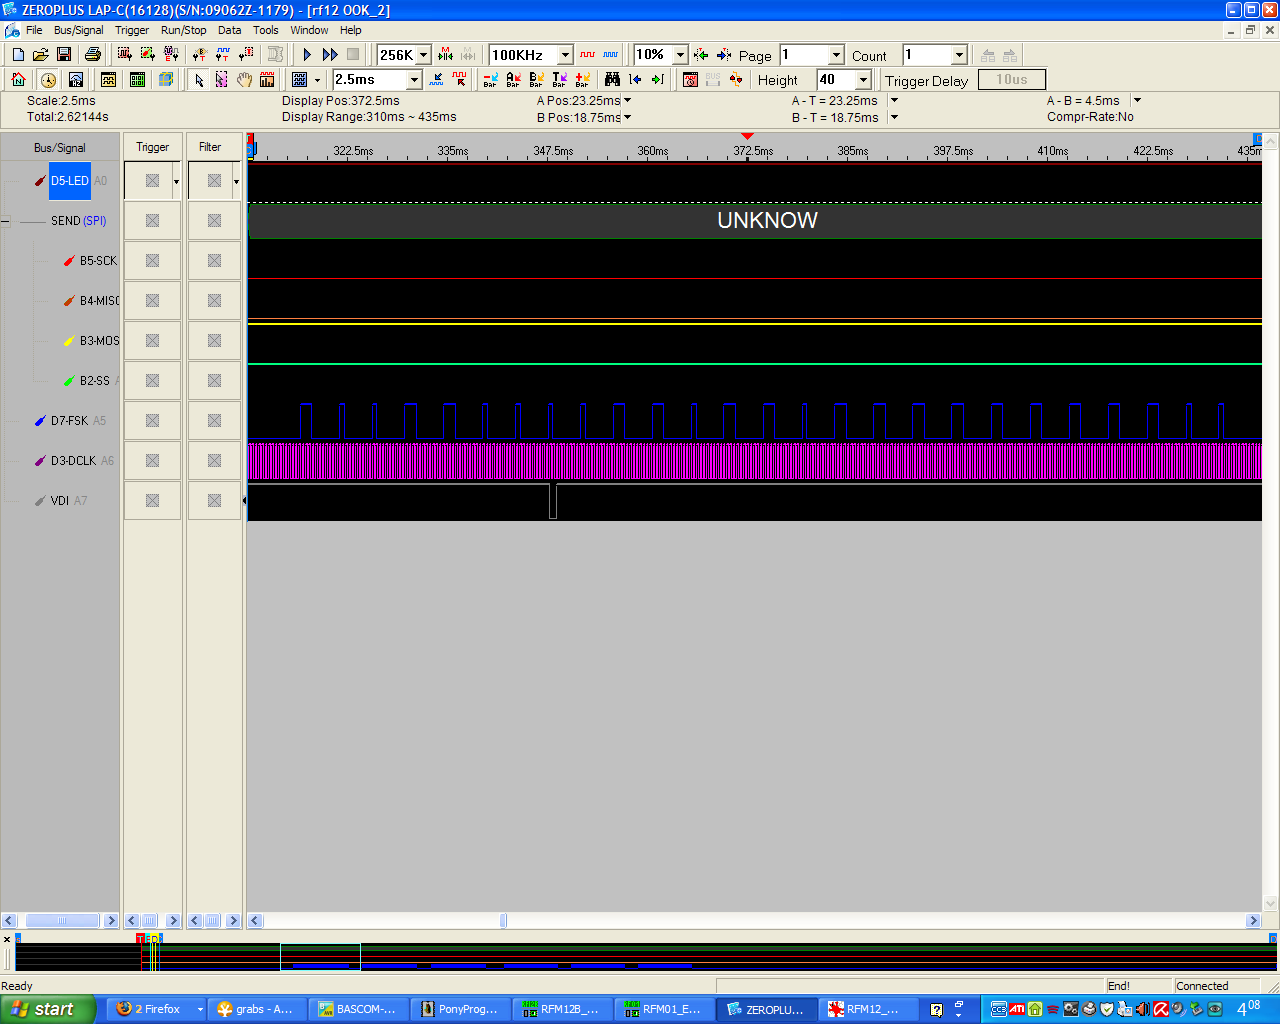
Task: Click the Windows start button
Action: tap(48, 1009)
